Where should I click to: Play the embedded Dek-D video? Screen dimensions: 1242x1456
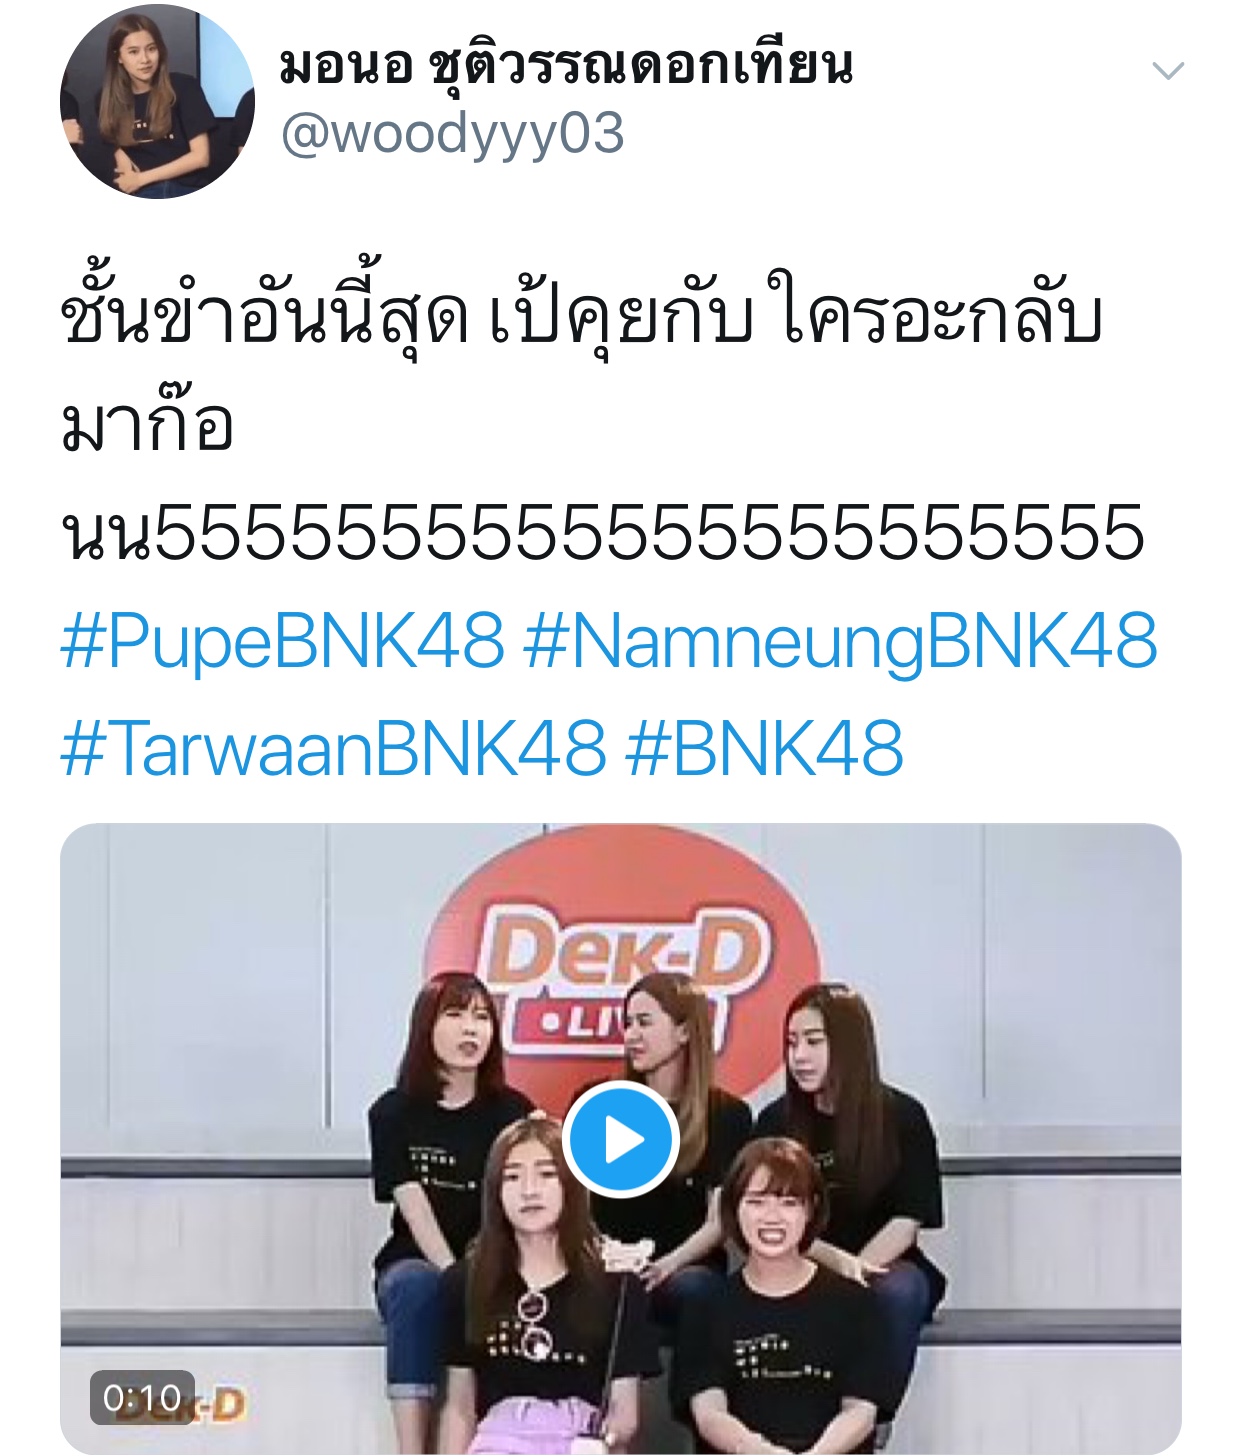coord(621,1139)
